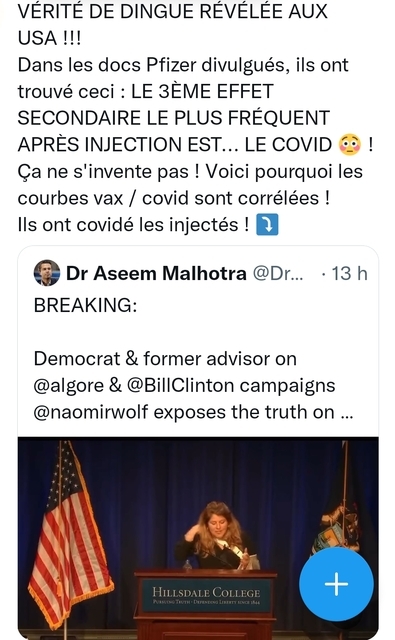Click the truncated @Dr... handle

click(x=278, y=273)
